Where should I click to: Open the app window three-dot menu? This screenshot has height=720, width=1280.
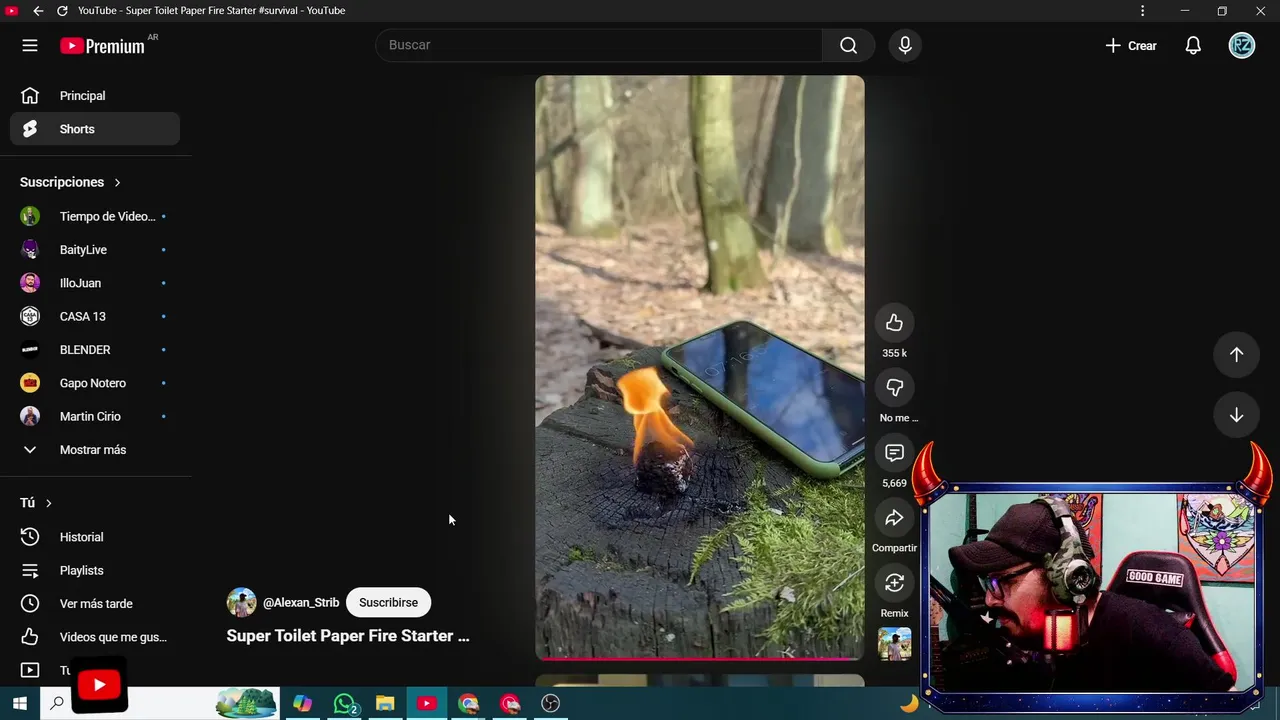1142,10
